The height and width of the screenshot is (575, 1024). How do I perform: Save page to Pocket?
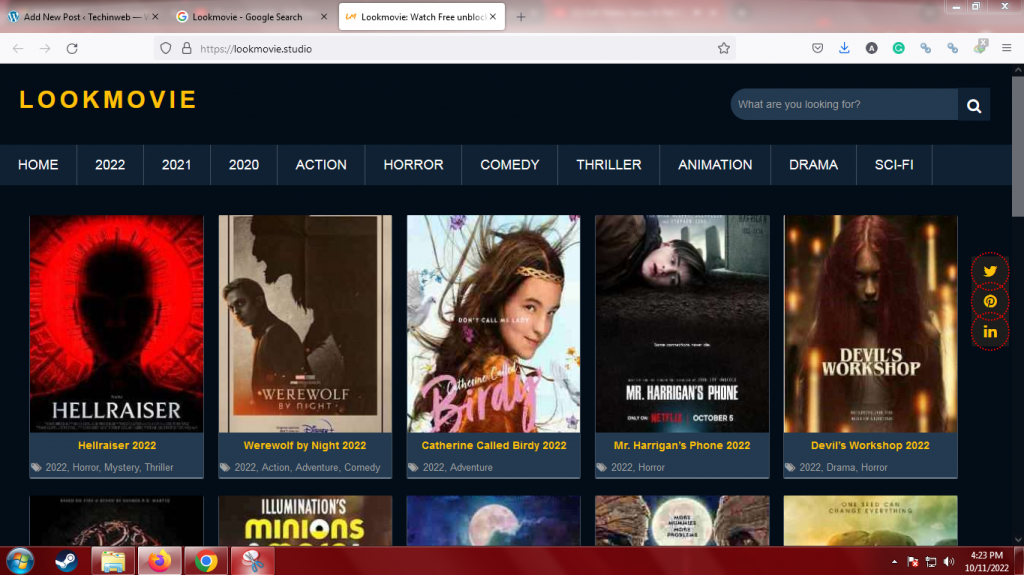817,48
